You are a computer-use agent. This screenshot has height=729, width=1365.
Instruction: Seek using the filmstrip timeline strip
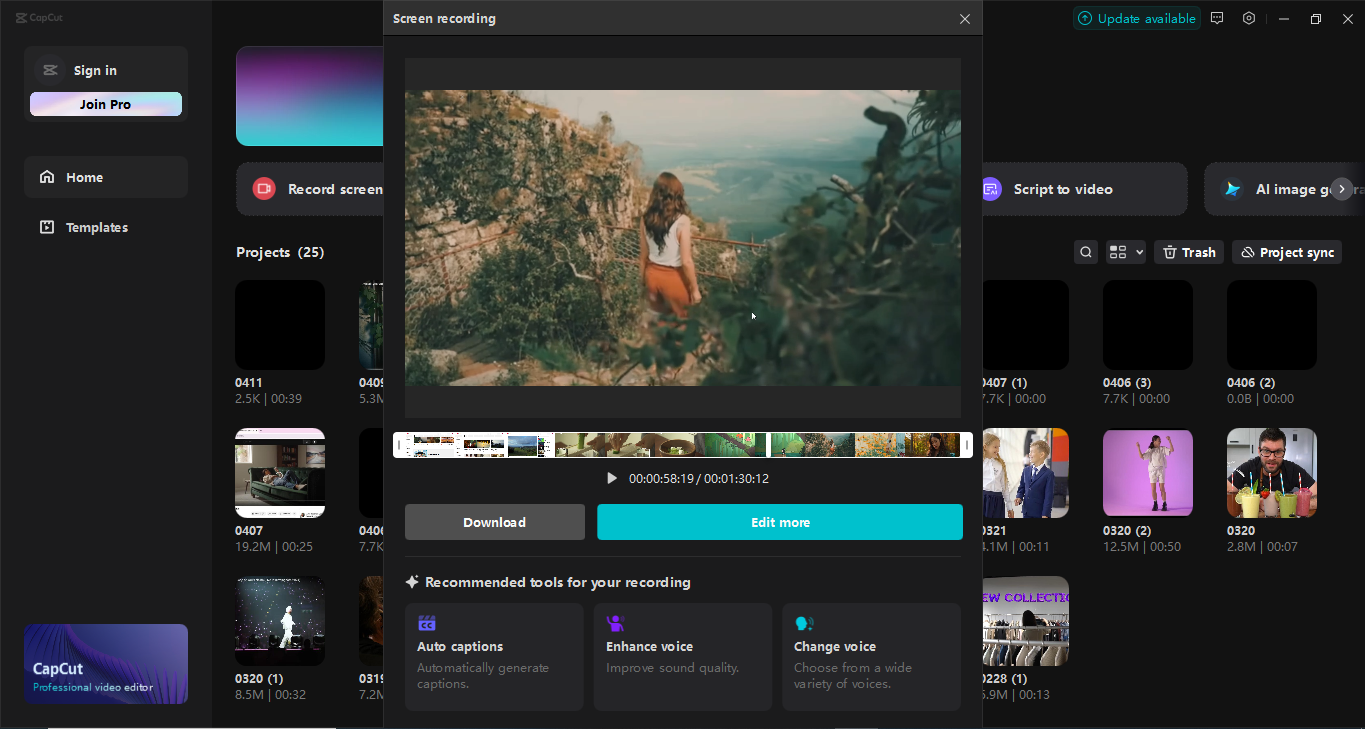click(683, 444)
